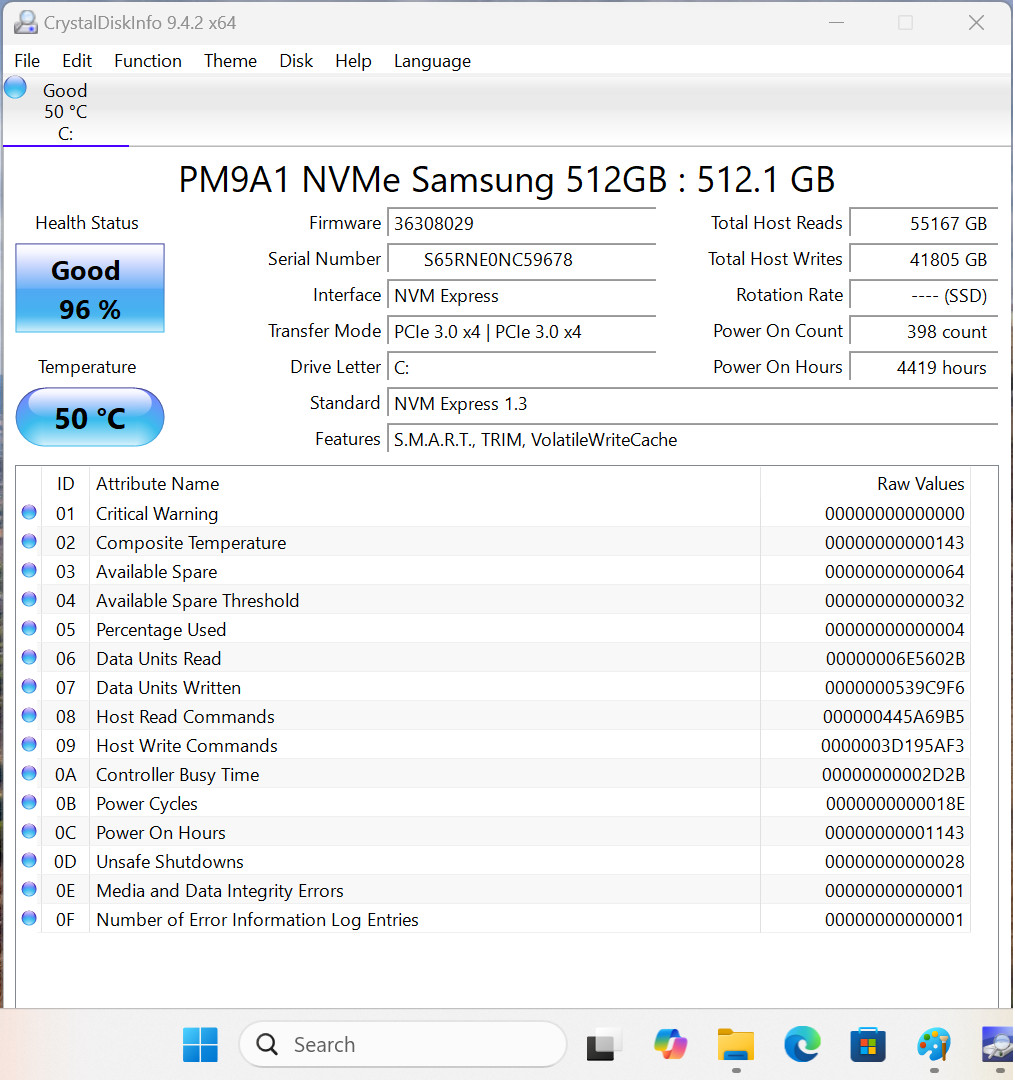Viewport: 1015px width, 1080px height.
Task: Open the Disk menu
Action: [296, 61]
